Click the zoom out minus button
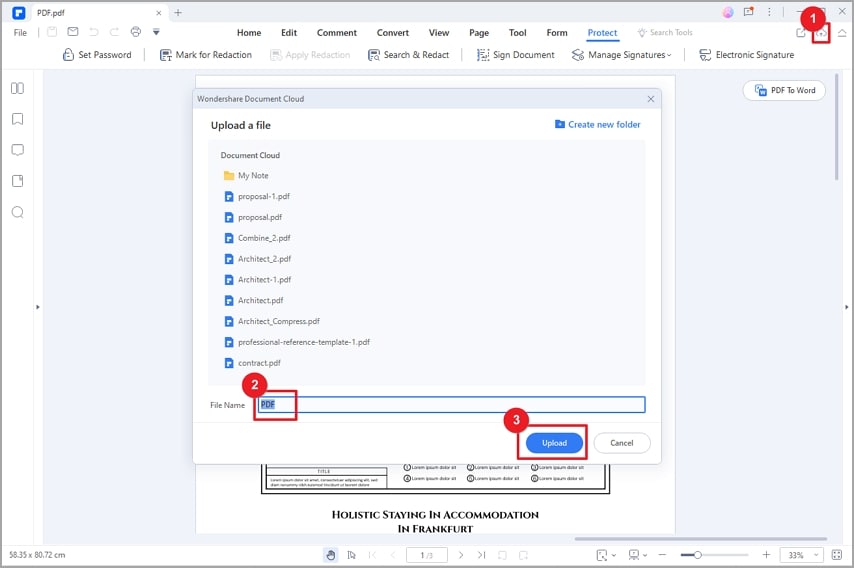 coord(662,555)
